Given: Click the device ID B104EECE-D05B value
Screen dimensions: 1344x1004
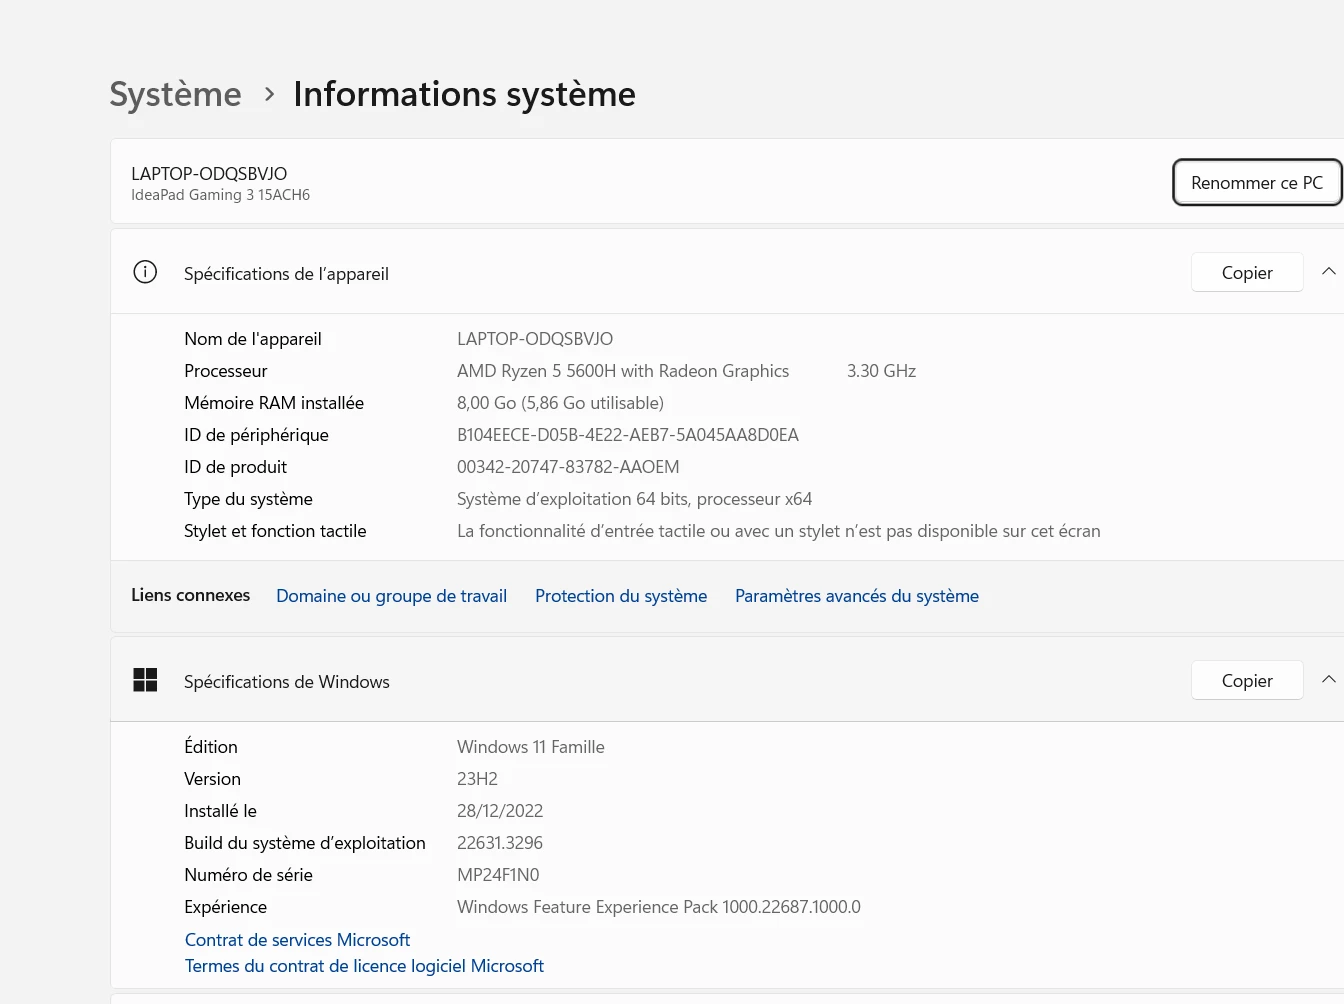Looking at the screenshot, I should (628, 435).
